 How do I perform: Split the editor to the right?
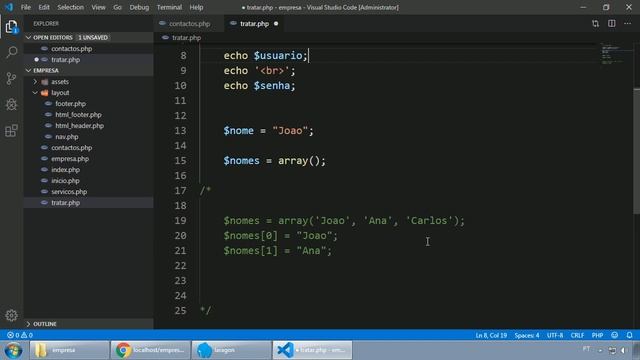click(611, 24)
